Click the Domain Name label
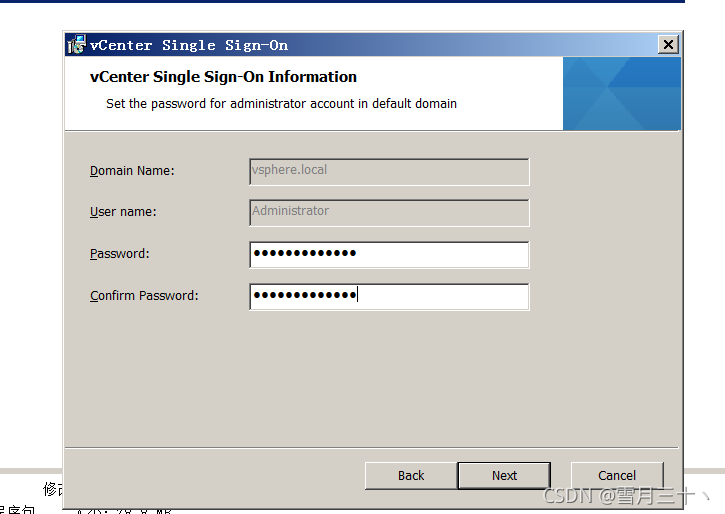The height and width of the screenshot is (514, 725). pos(132,171)
